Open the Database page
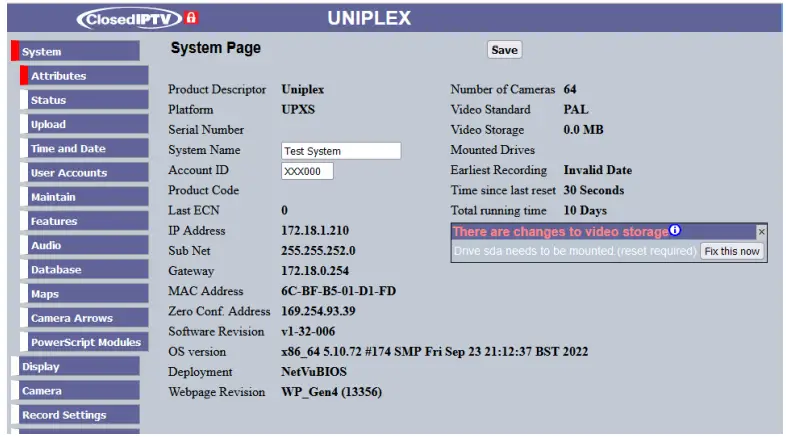 (x=84, y=270)
